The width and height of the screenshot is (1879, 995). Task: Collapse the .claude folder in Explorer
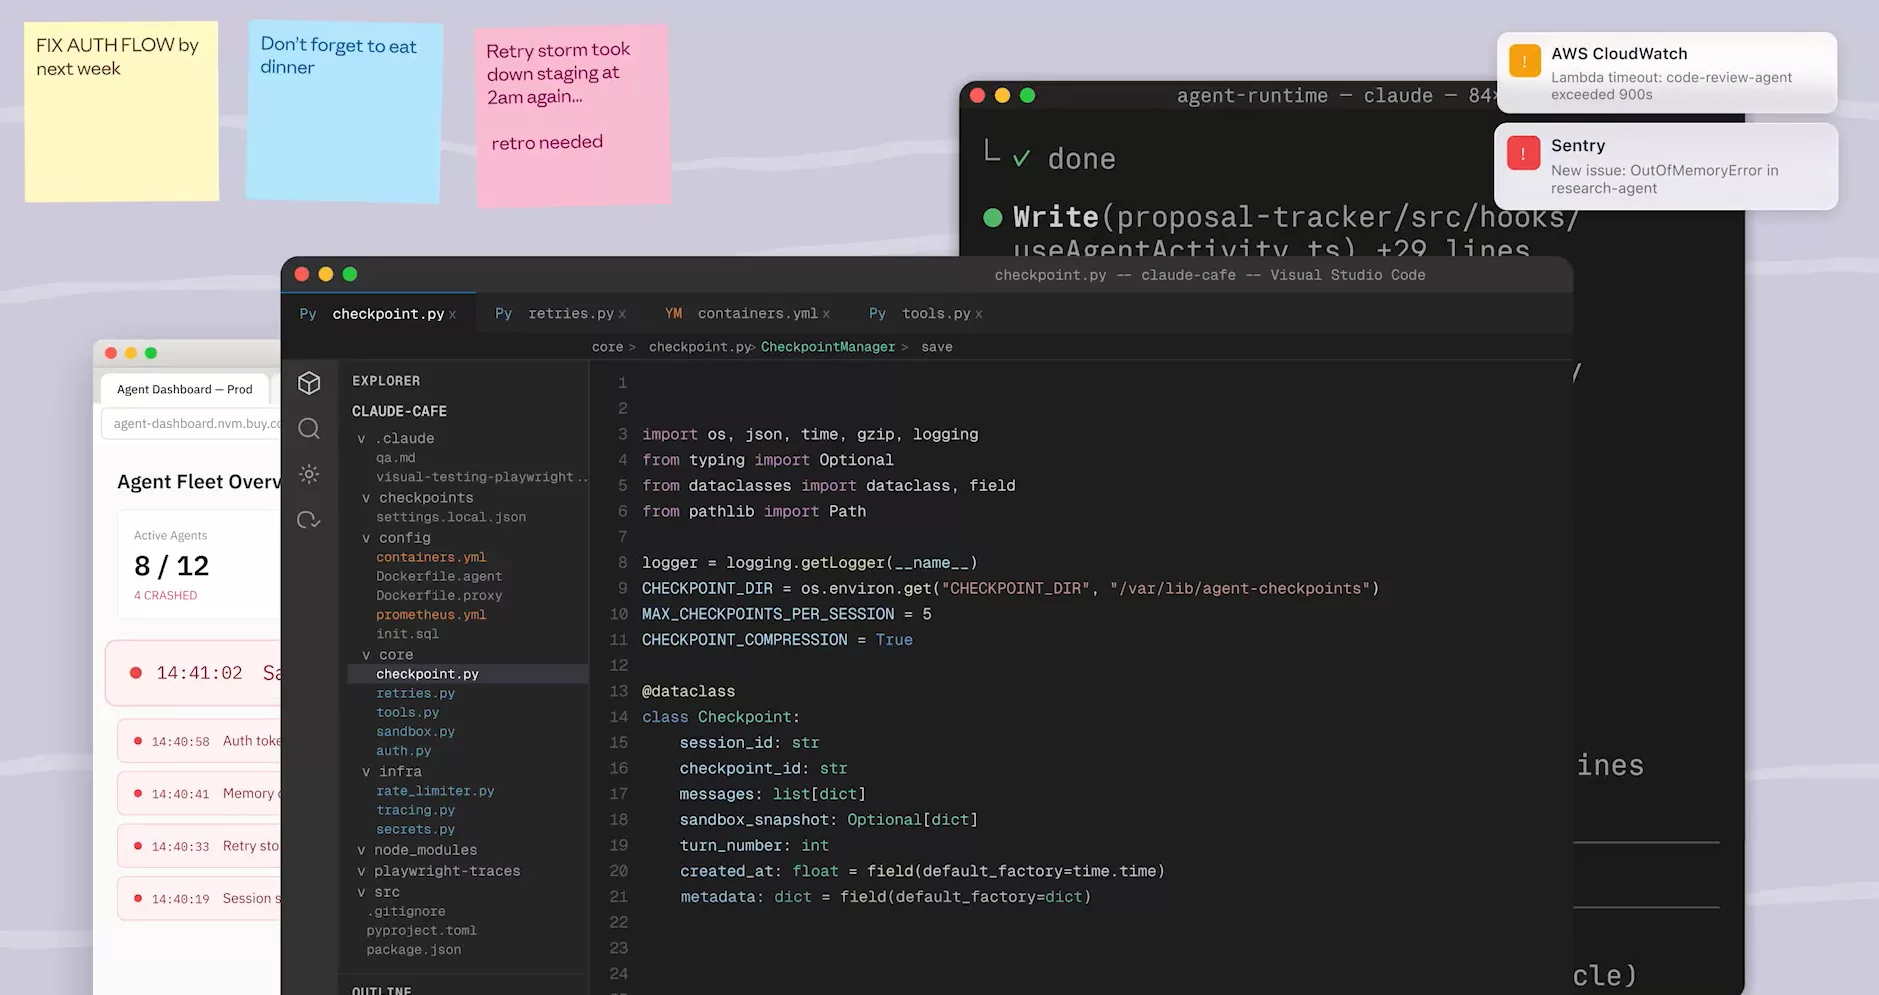[360, 438]
